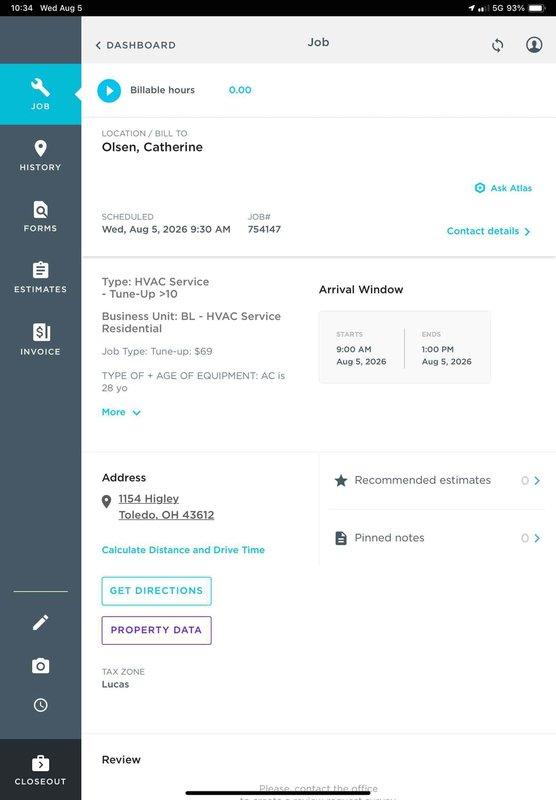
Task: Go back to Dashboard
Action: click(136, 45)
